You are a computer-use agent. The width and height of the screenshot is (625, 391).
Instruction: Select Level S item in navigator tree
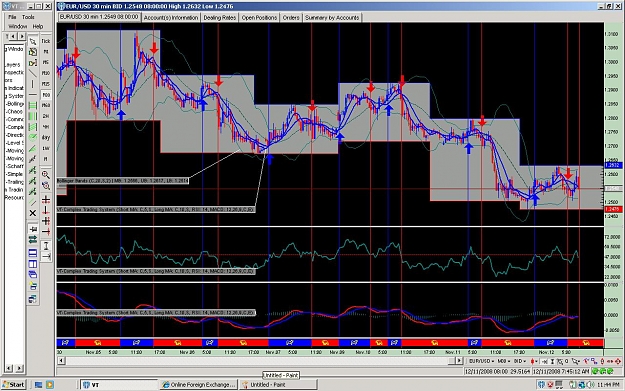coord(15,143)
